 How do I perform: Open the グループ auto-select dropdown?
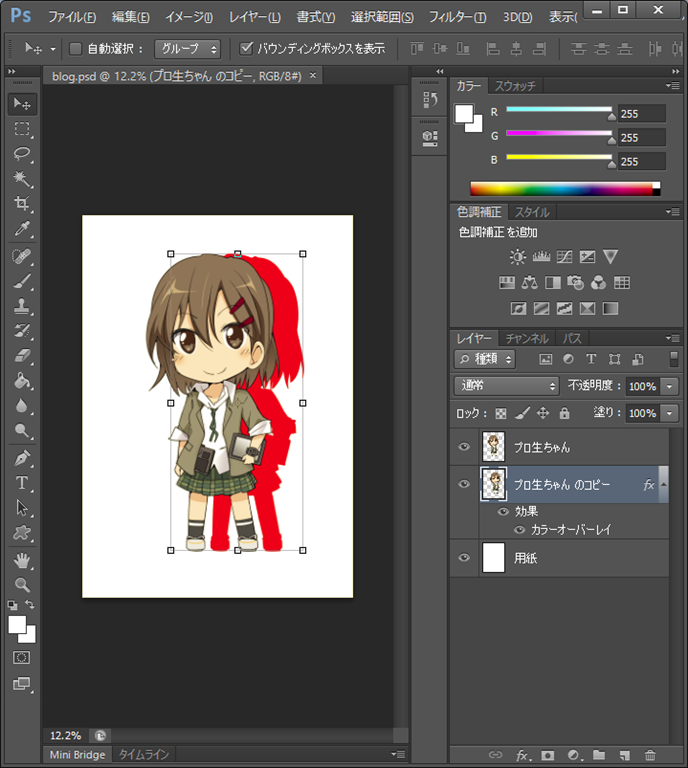tap(187, 48)
